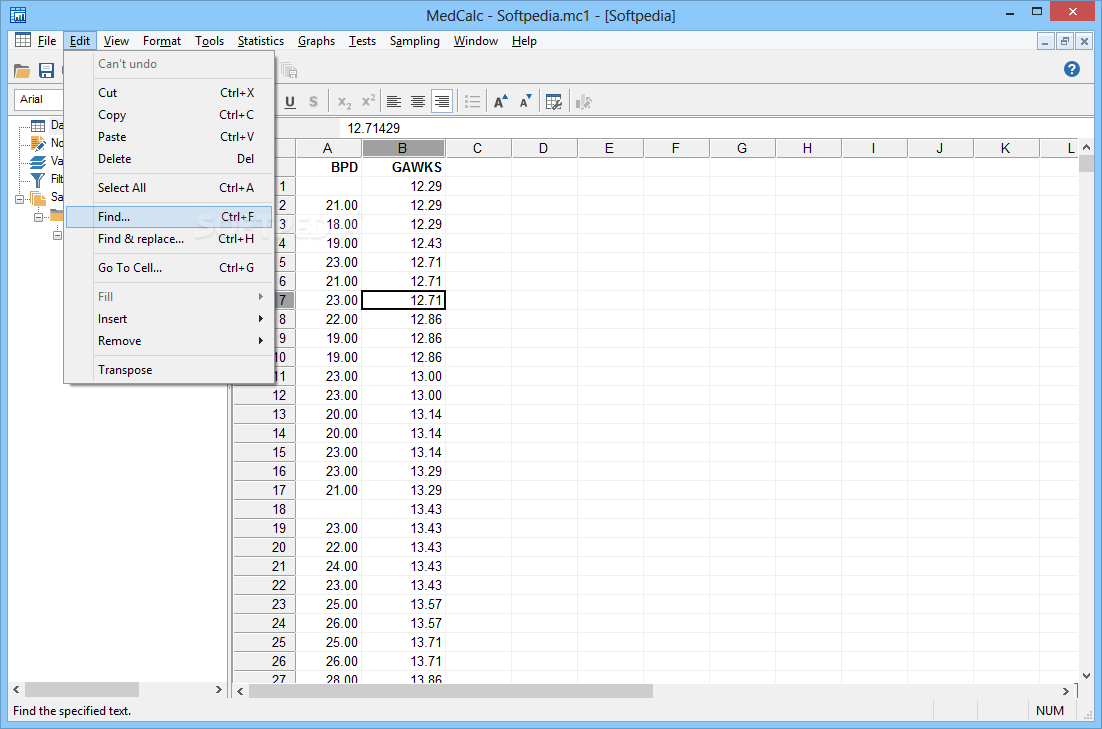Select the Notes icon in tree
Image resolution: width=1102 pixels, height=729 pixels.
click(x=38, y=143)
